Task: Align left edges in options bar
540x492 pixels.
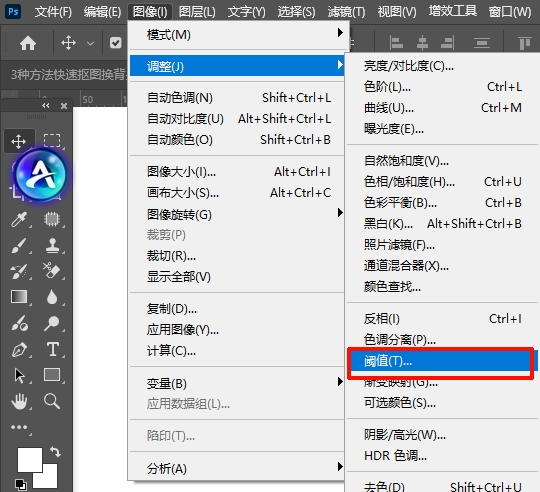Action: coord(396,44)
